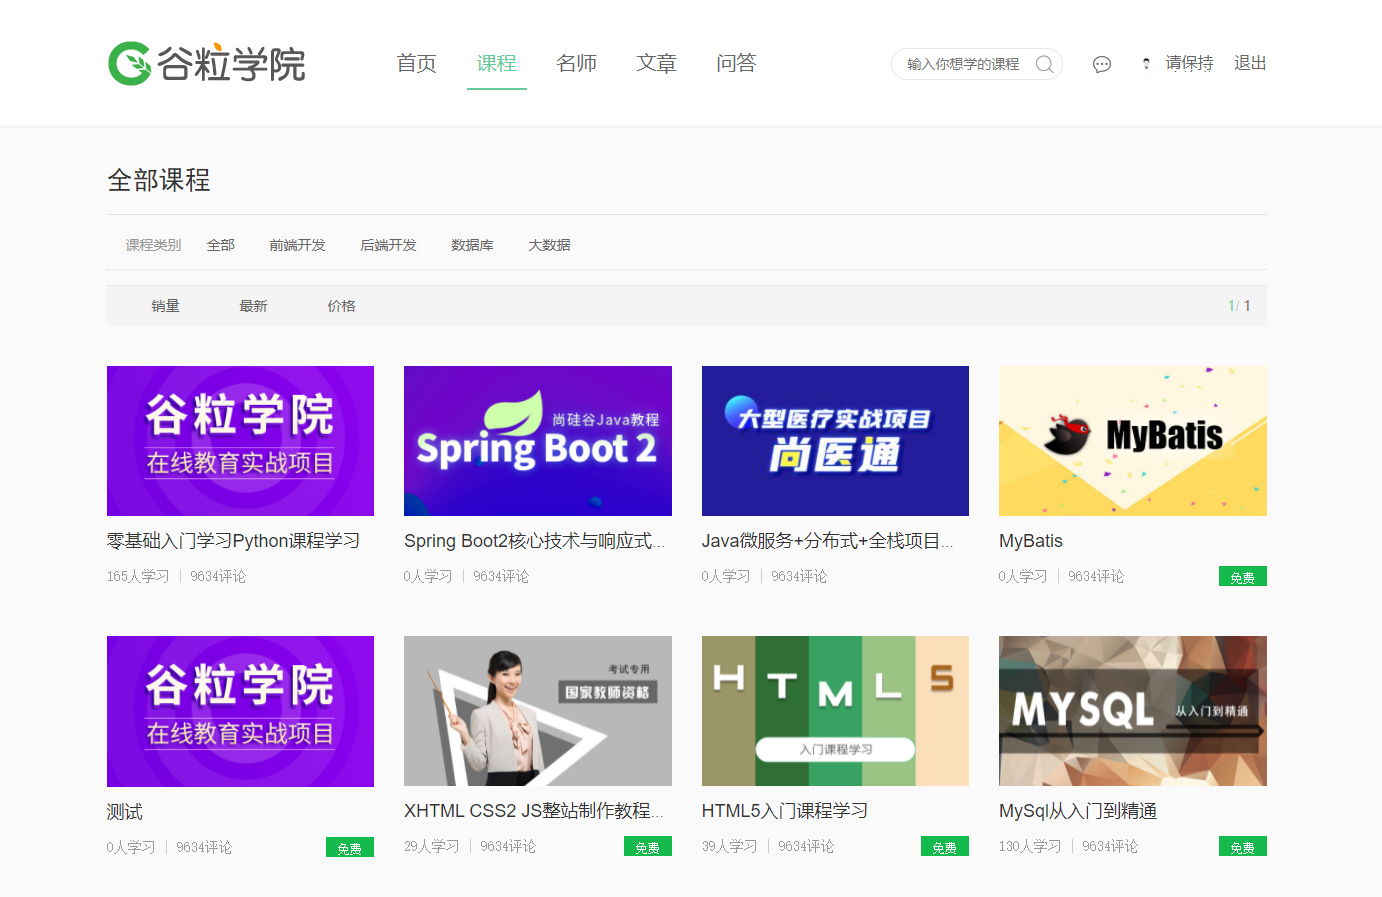Open the MYSQL course thumbnail
The width and height of the screenshot is (1382, 897).
pyautogui.click(x=1133, y=711)
